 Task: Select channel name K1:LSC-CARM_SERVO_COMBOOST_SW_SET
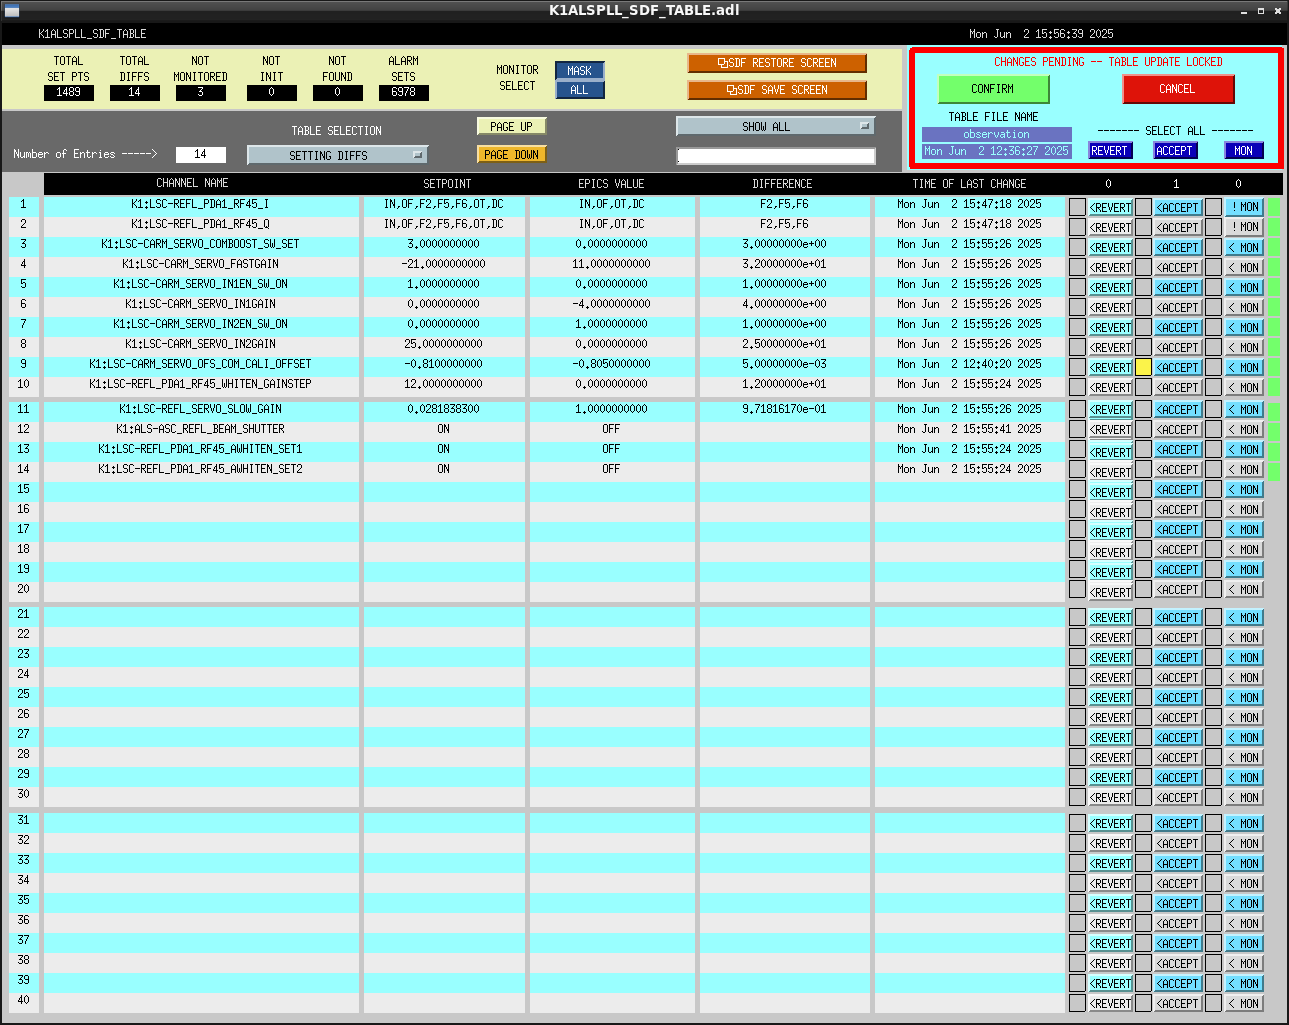pos(200,244)
